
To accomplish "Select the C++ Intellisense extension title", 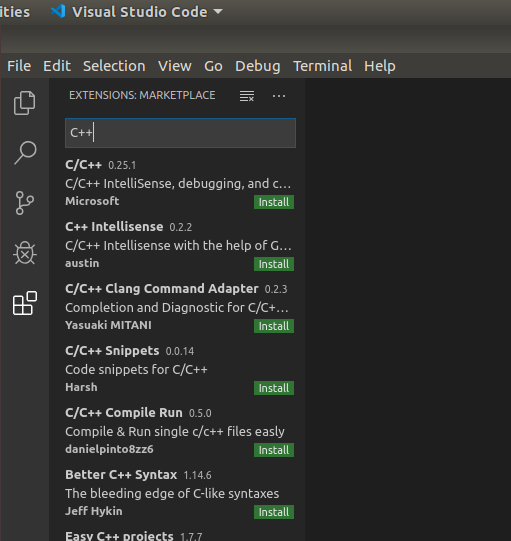I will pyautogui.click(x=114, y=227).
